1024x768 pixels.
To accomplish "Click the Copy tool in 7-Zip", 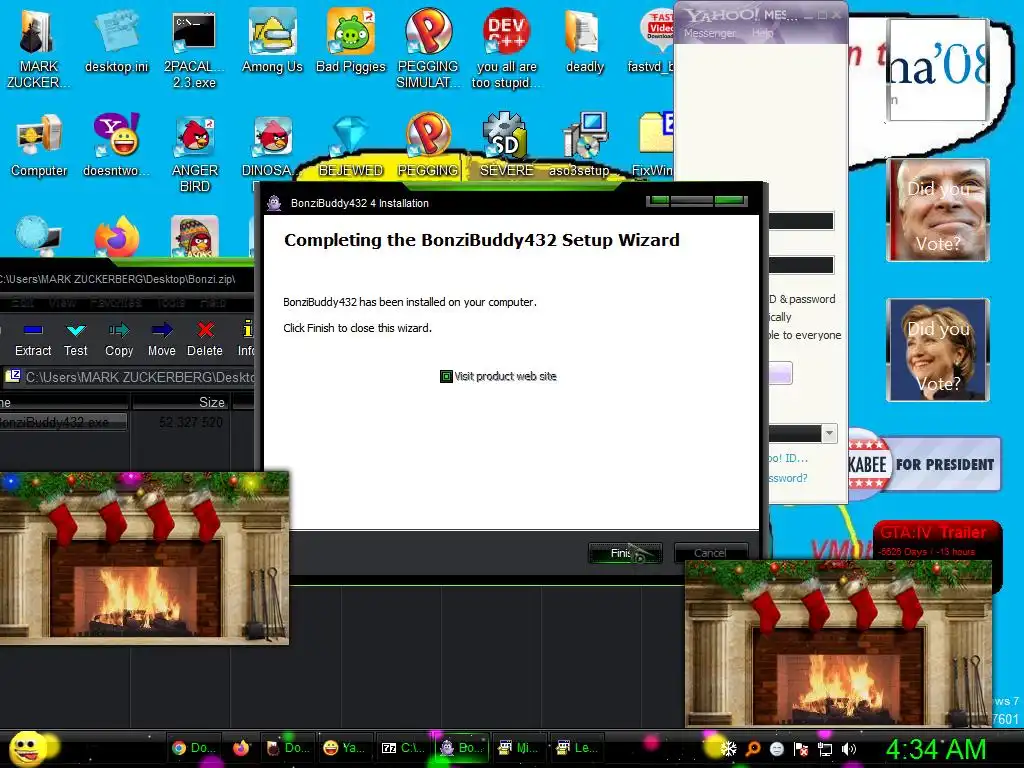I will (119, 340).
